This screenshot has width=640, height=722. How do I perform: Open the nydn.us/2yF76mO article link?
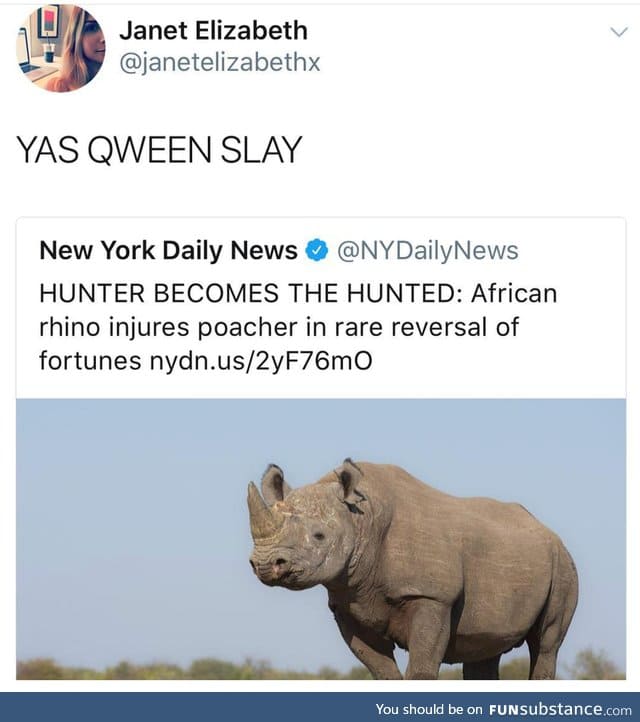pos(261,361)
